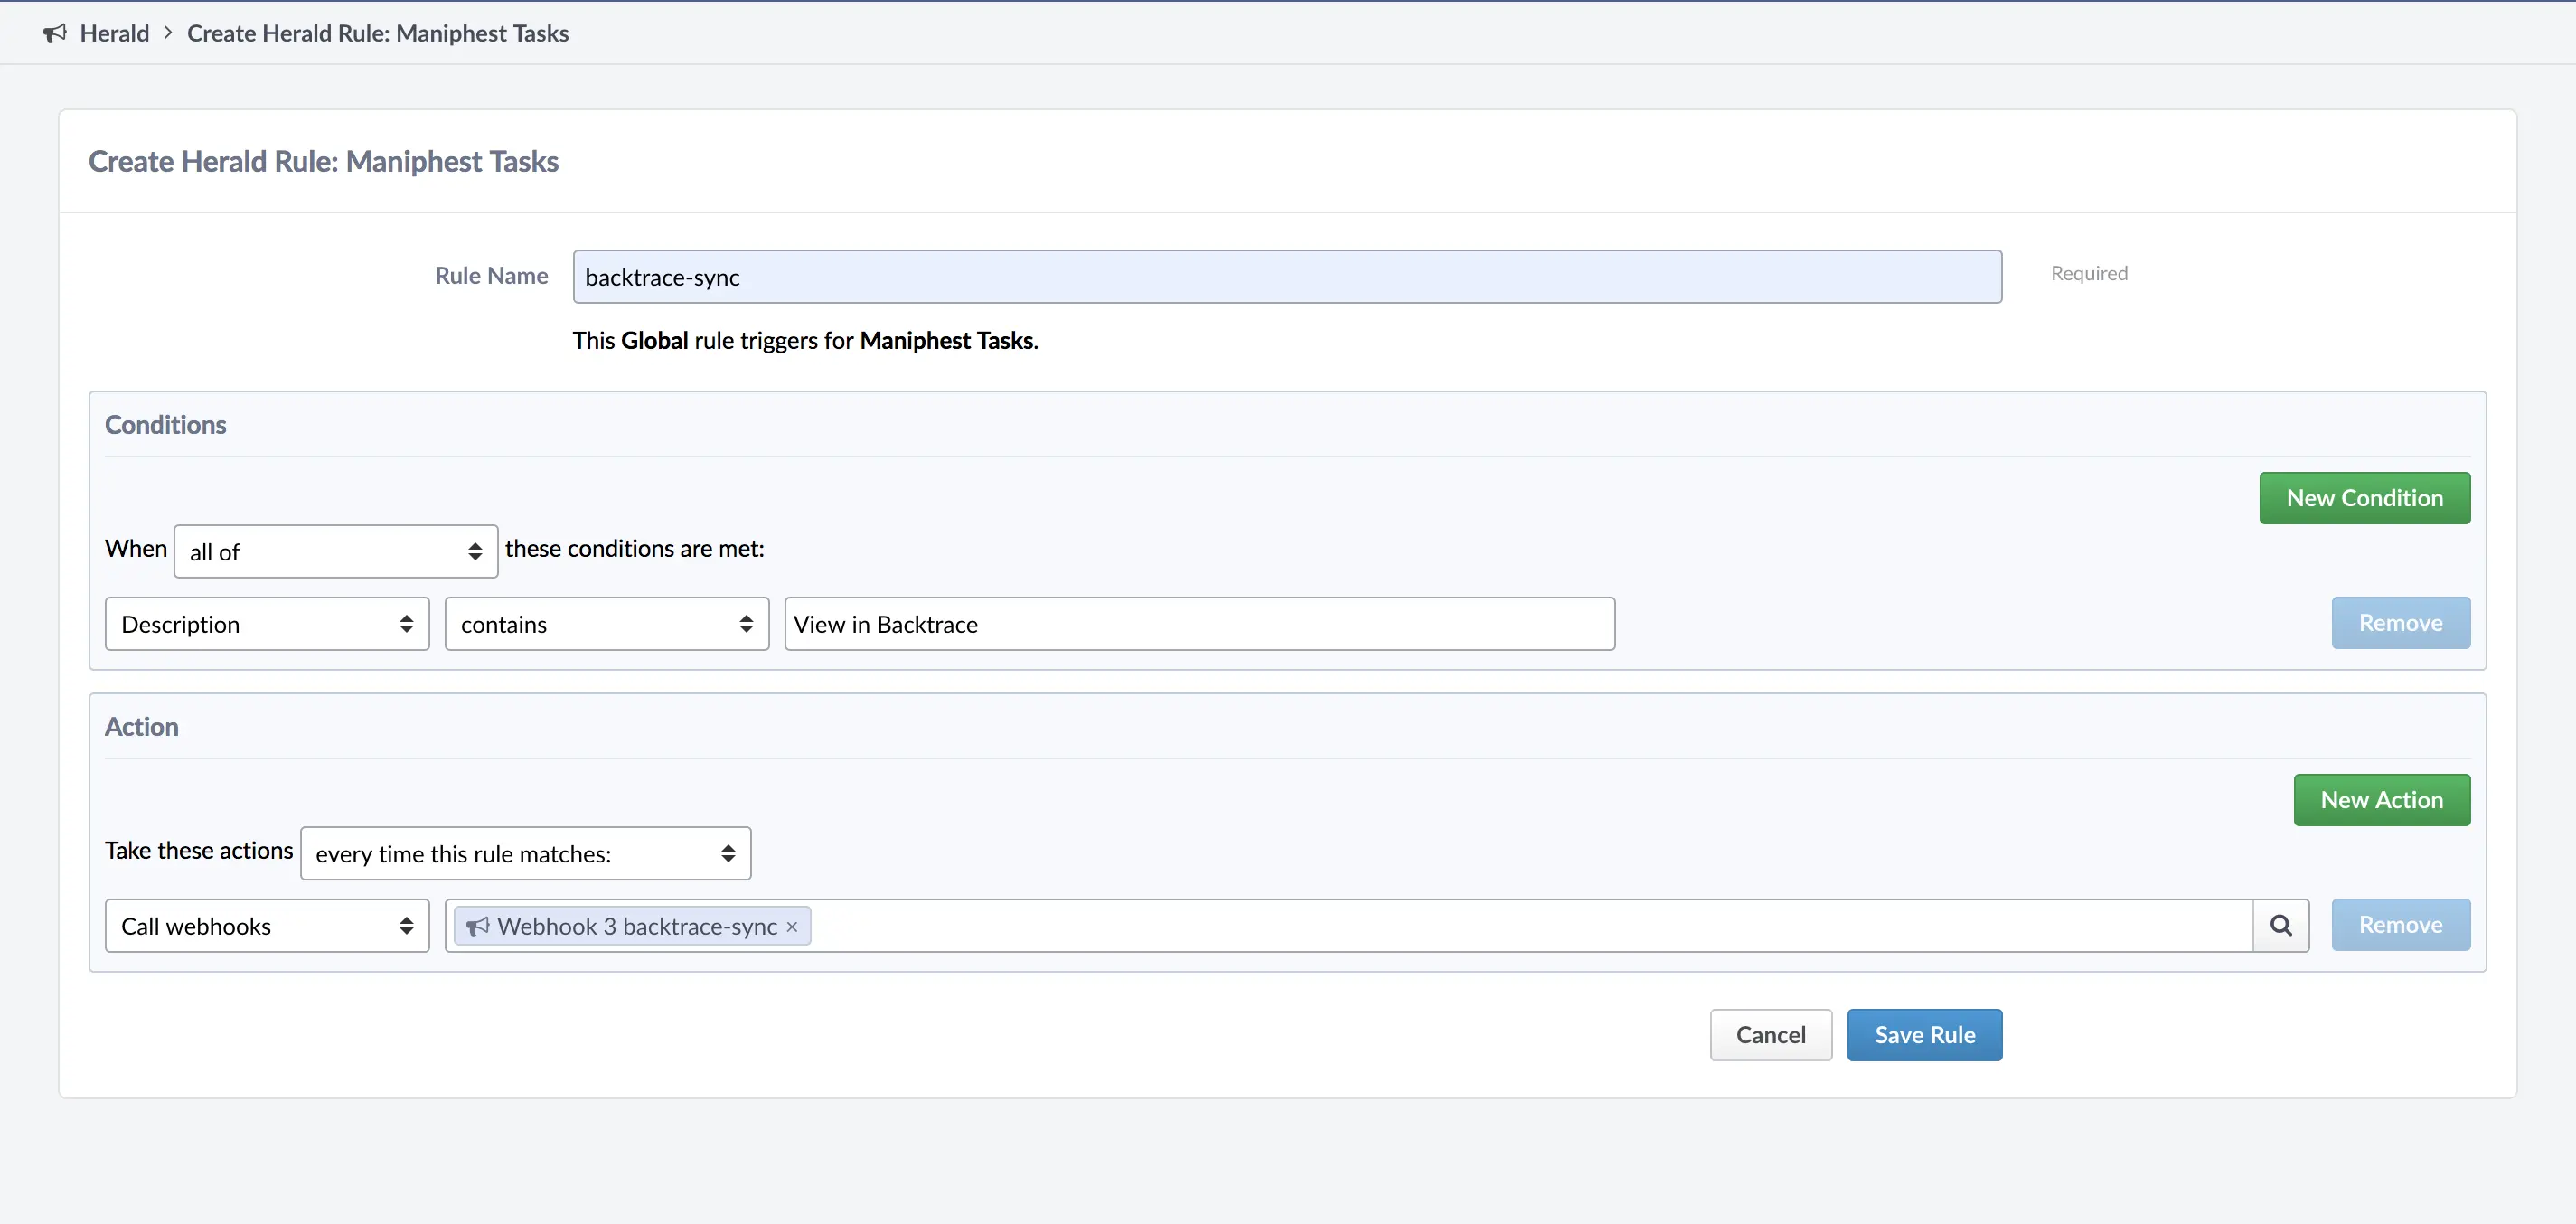Click megaphone icon on webhook token
Viewport: 2576px width, 1224px height.
pos(478,926)
